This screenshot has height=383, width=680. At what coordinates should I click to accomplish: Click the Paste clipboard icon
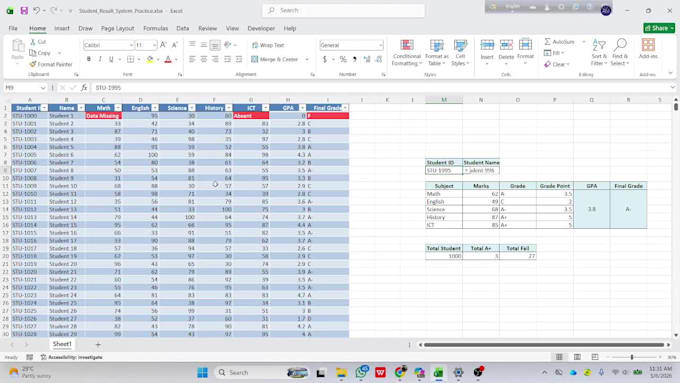click(x=18, y=46)
